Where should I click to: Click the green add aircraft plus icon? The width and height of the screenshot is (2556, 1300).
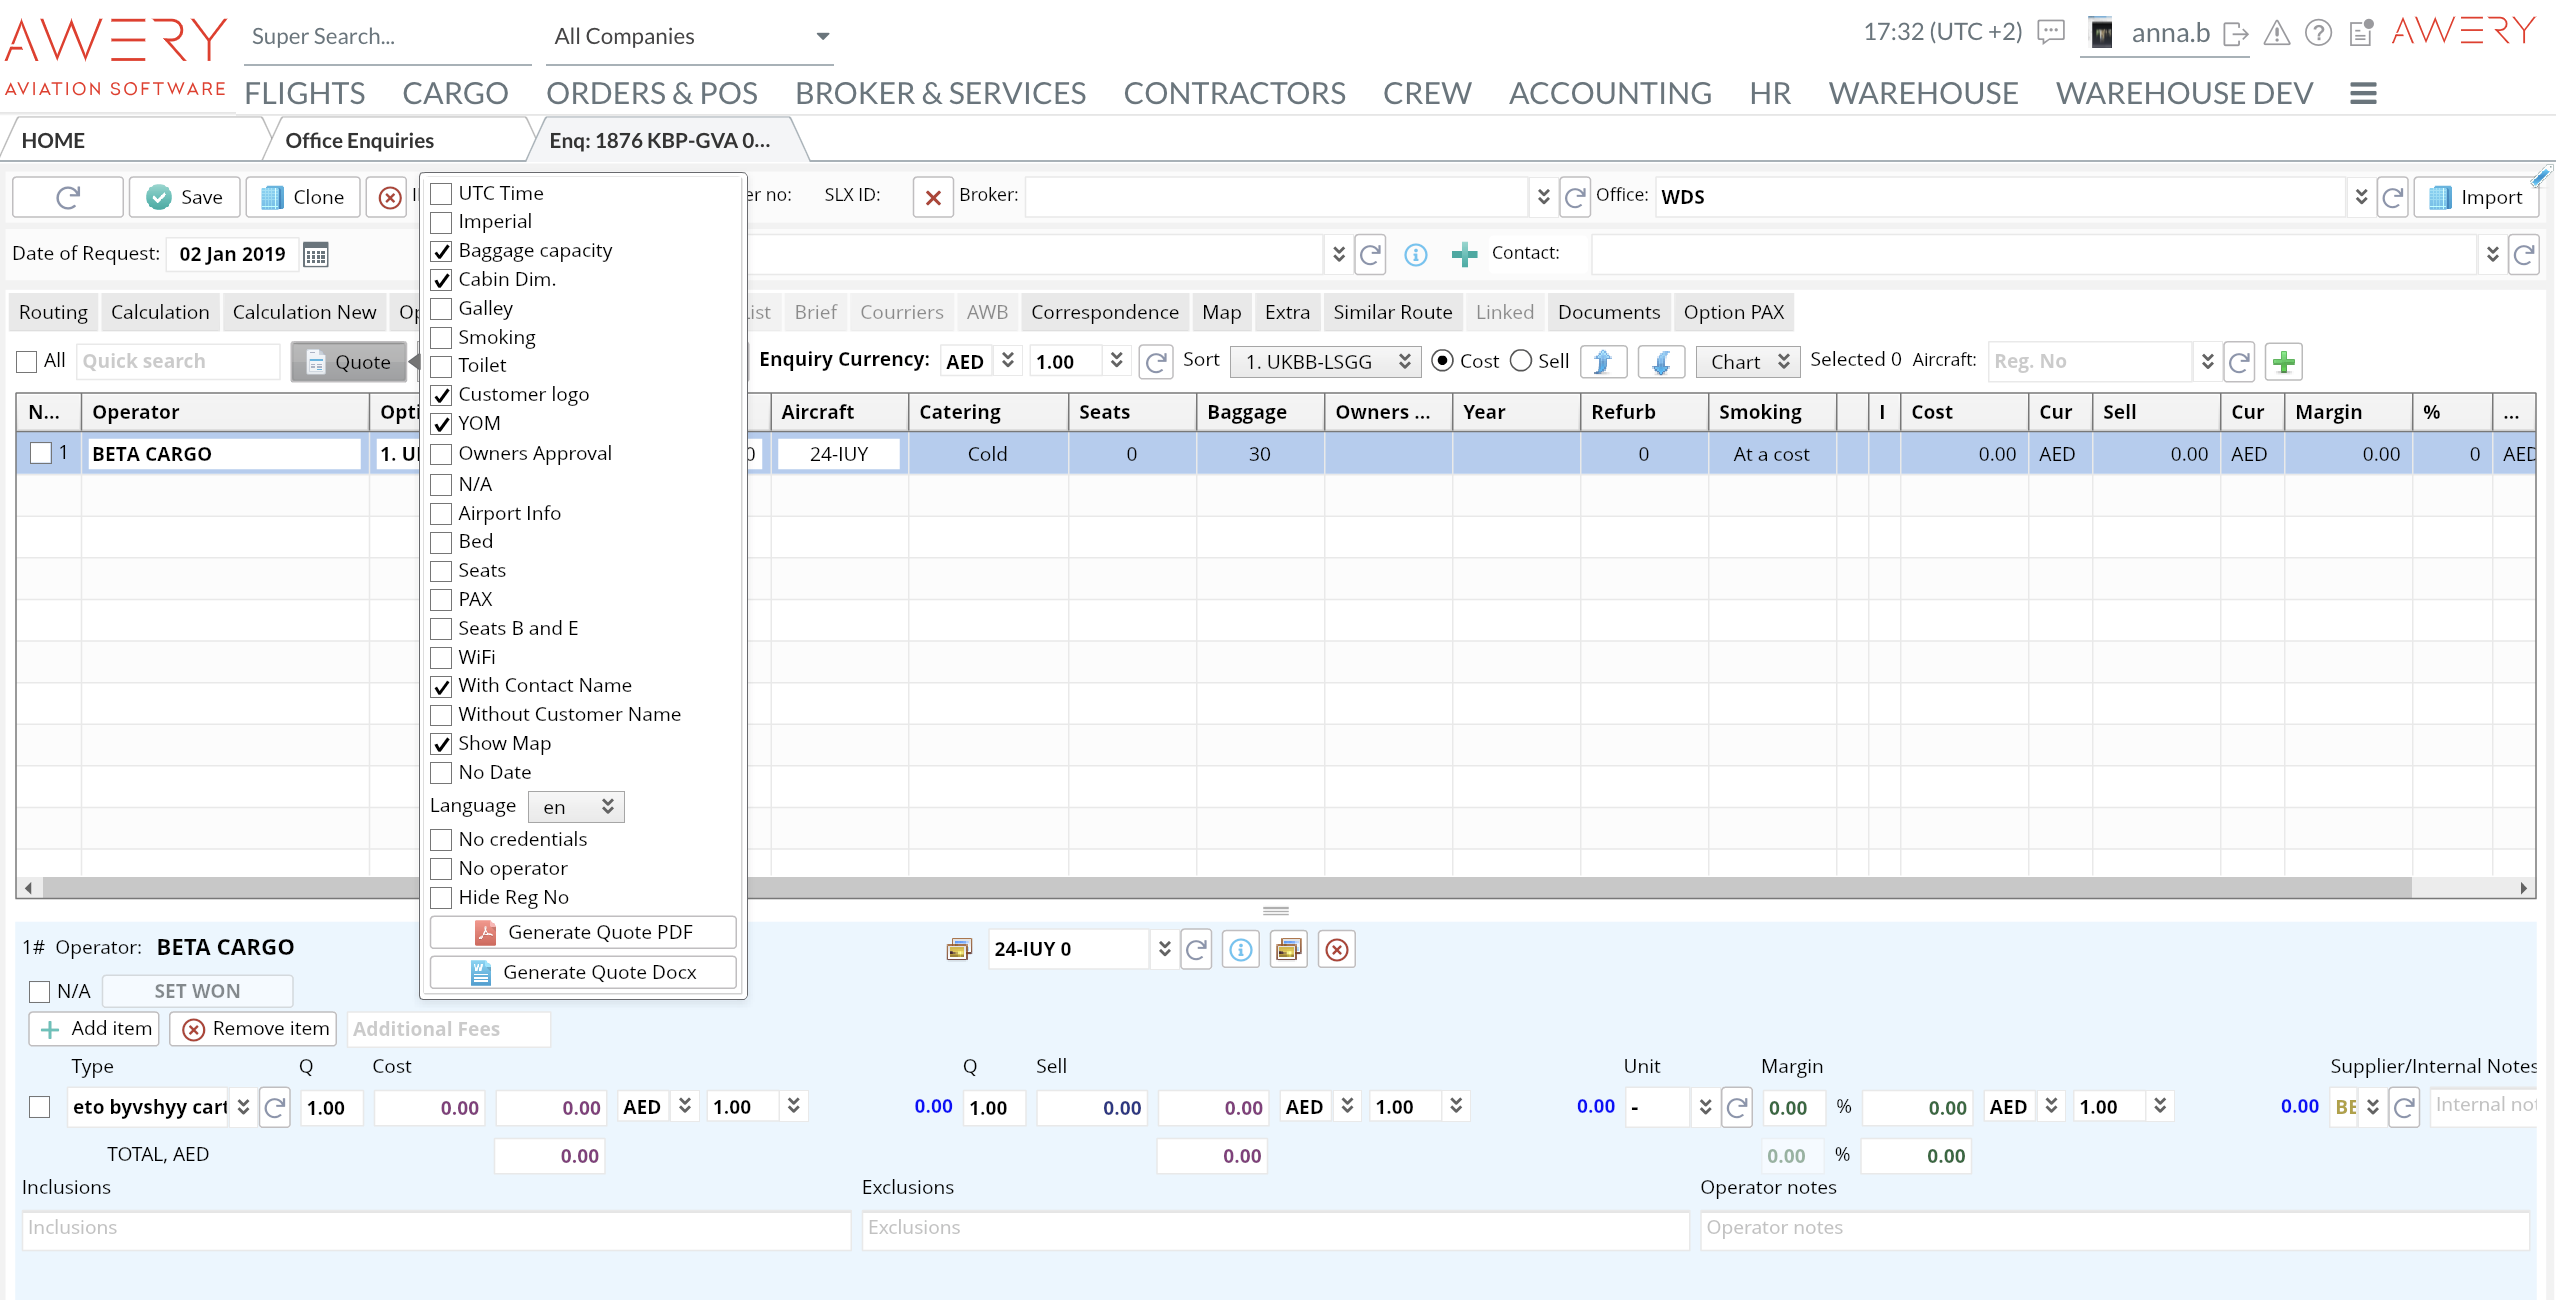[x=2283, y=362]
